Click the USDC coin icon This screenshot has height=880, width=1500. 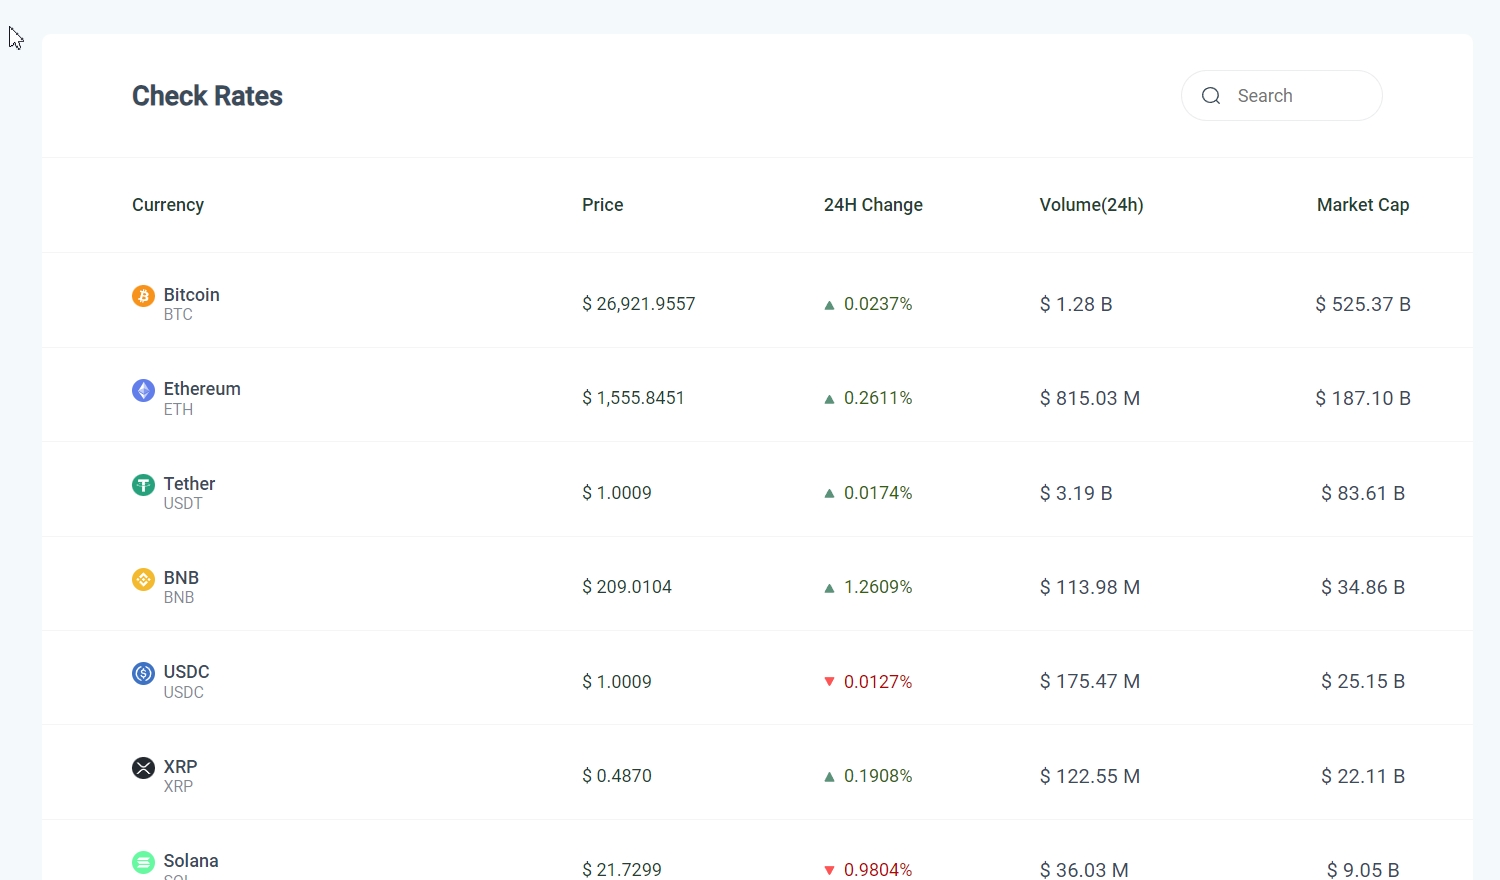pyautogui.click(x=143, y=673)
